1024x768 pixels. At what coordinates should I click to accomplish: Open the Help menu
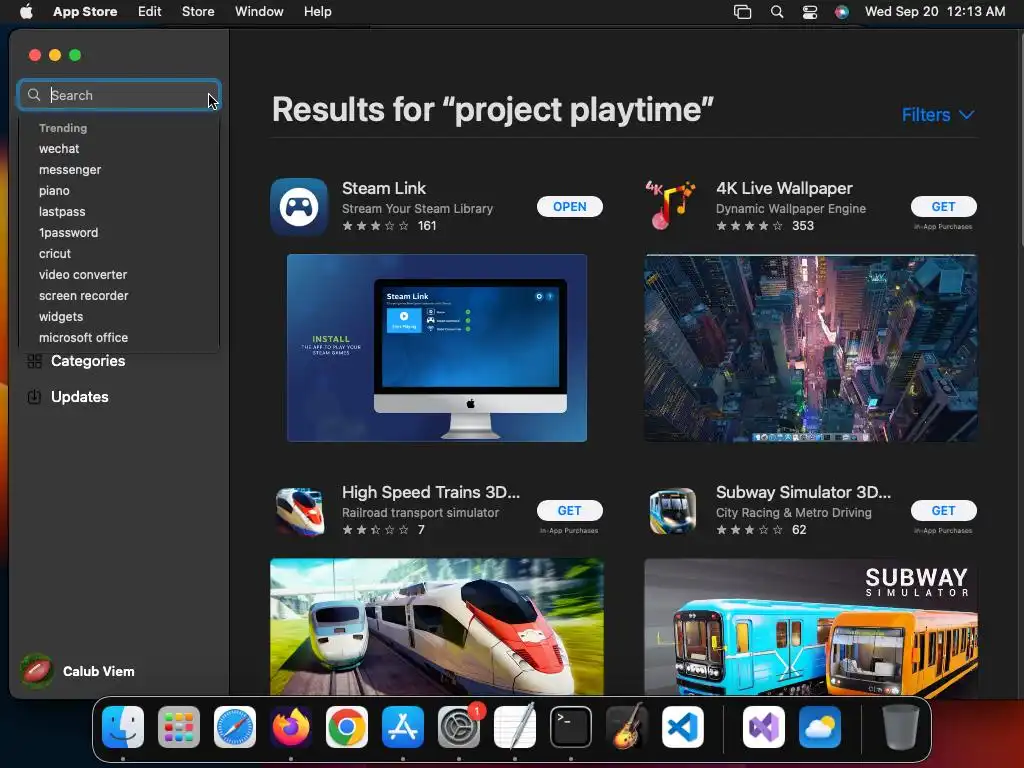[317, 12]
